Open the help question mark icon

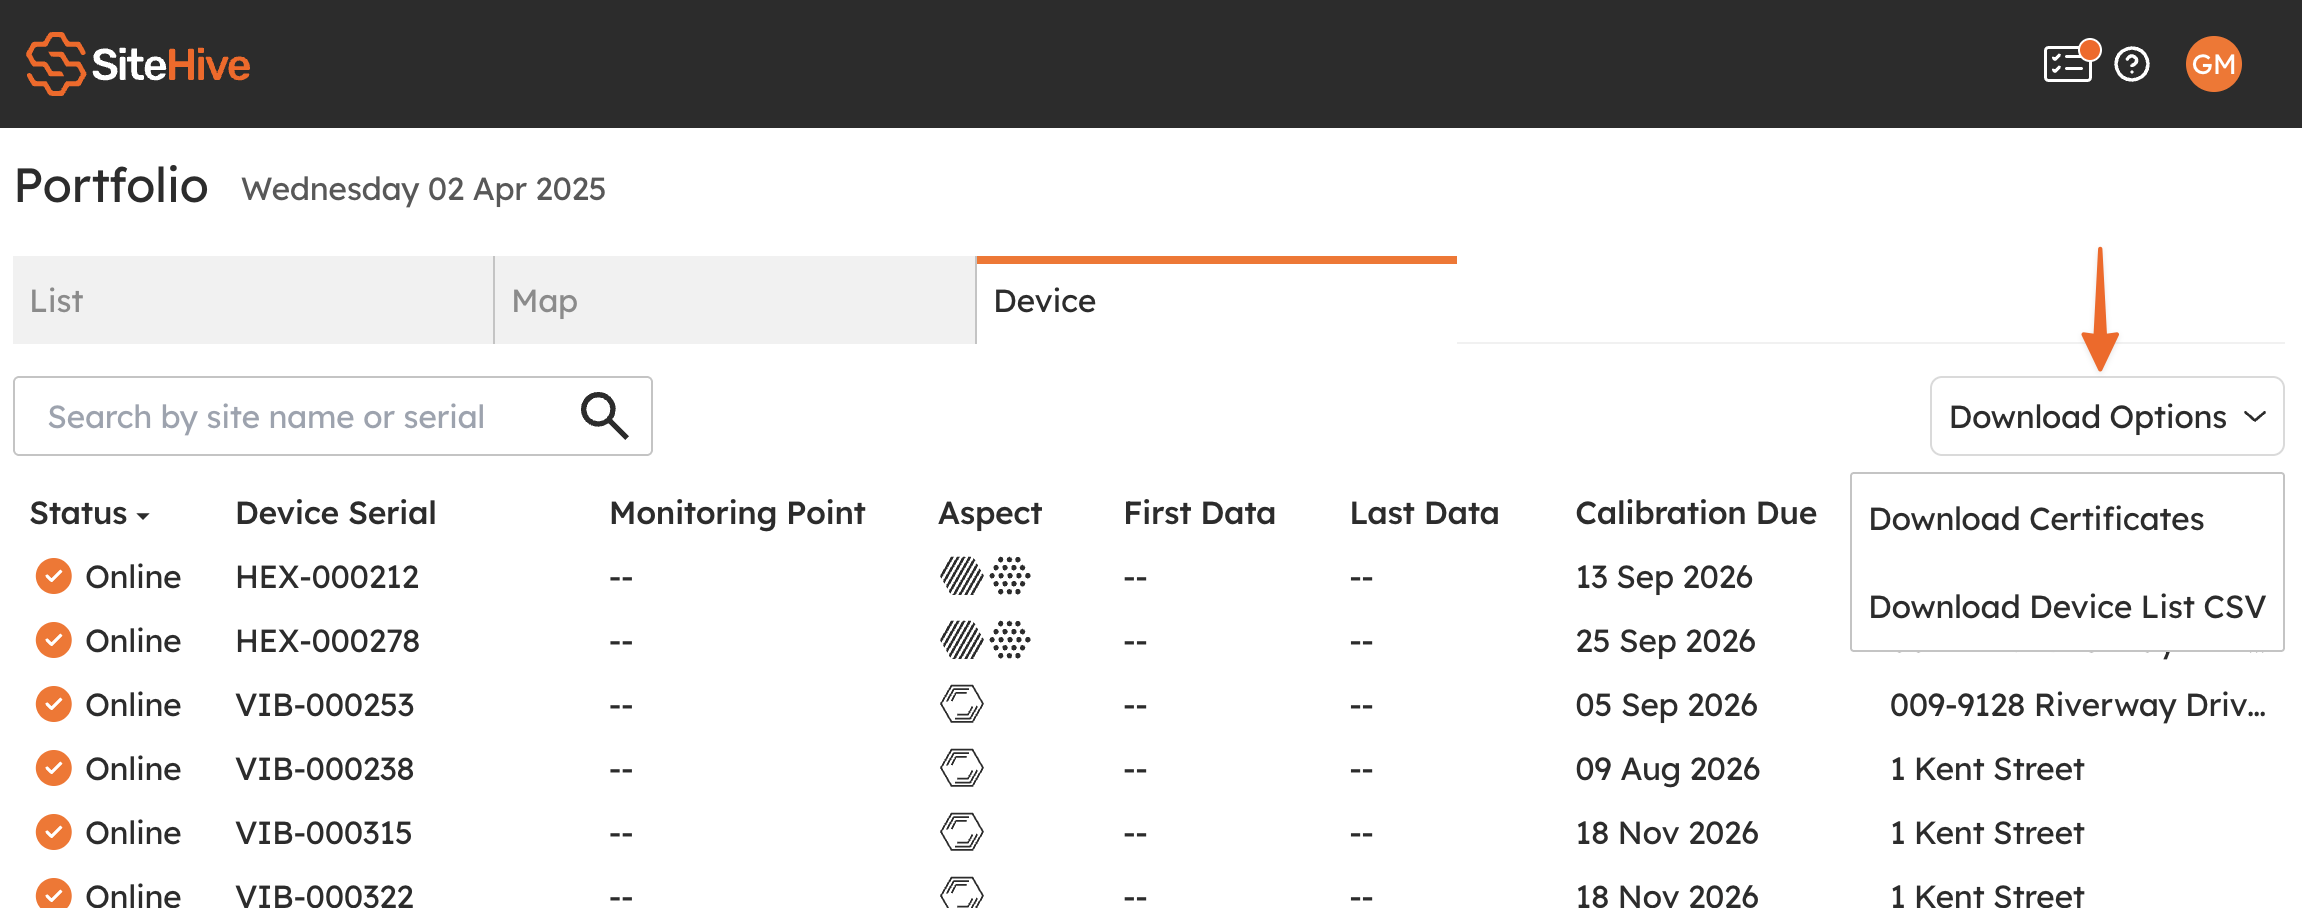pos(2132,64)
